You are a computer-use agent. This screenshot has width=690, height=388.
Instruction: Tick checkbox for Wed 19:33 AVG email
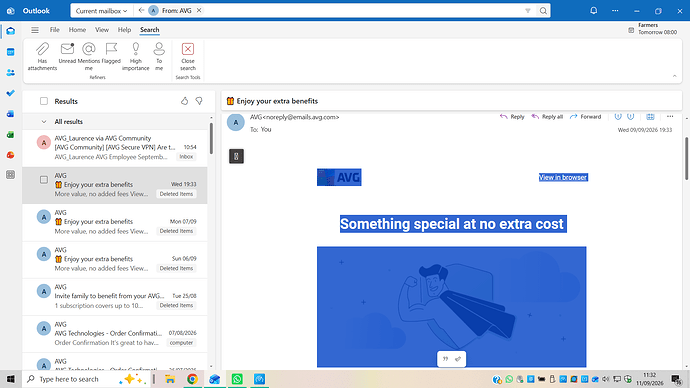(x=44, y=179)
